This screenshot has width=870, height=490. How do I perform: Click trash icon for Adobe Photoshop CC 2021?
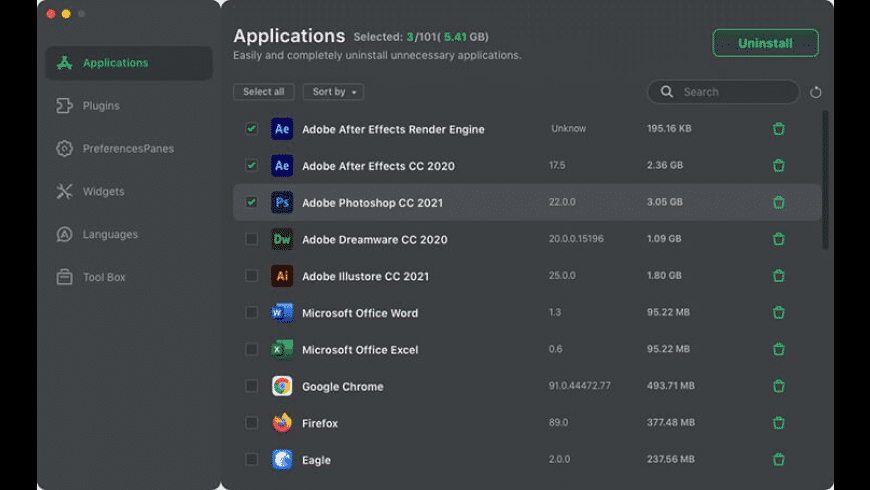778,202
